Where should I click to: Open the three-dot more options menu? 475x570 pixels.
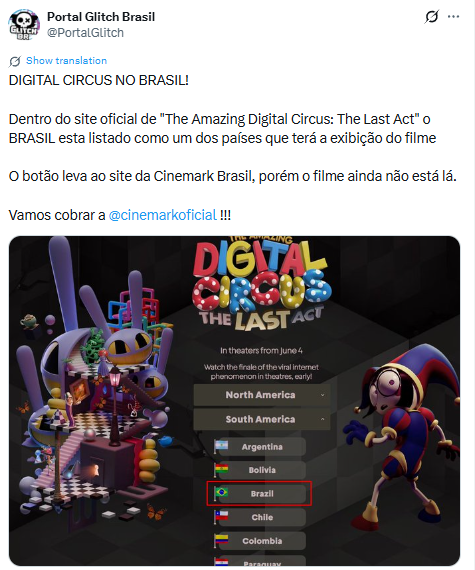click(453, 17)
